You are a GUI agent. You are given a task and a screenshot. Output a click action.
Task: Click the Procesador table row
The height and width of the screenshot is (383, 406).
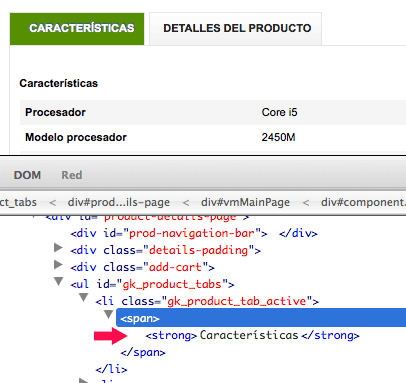point(213,112)
